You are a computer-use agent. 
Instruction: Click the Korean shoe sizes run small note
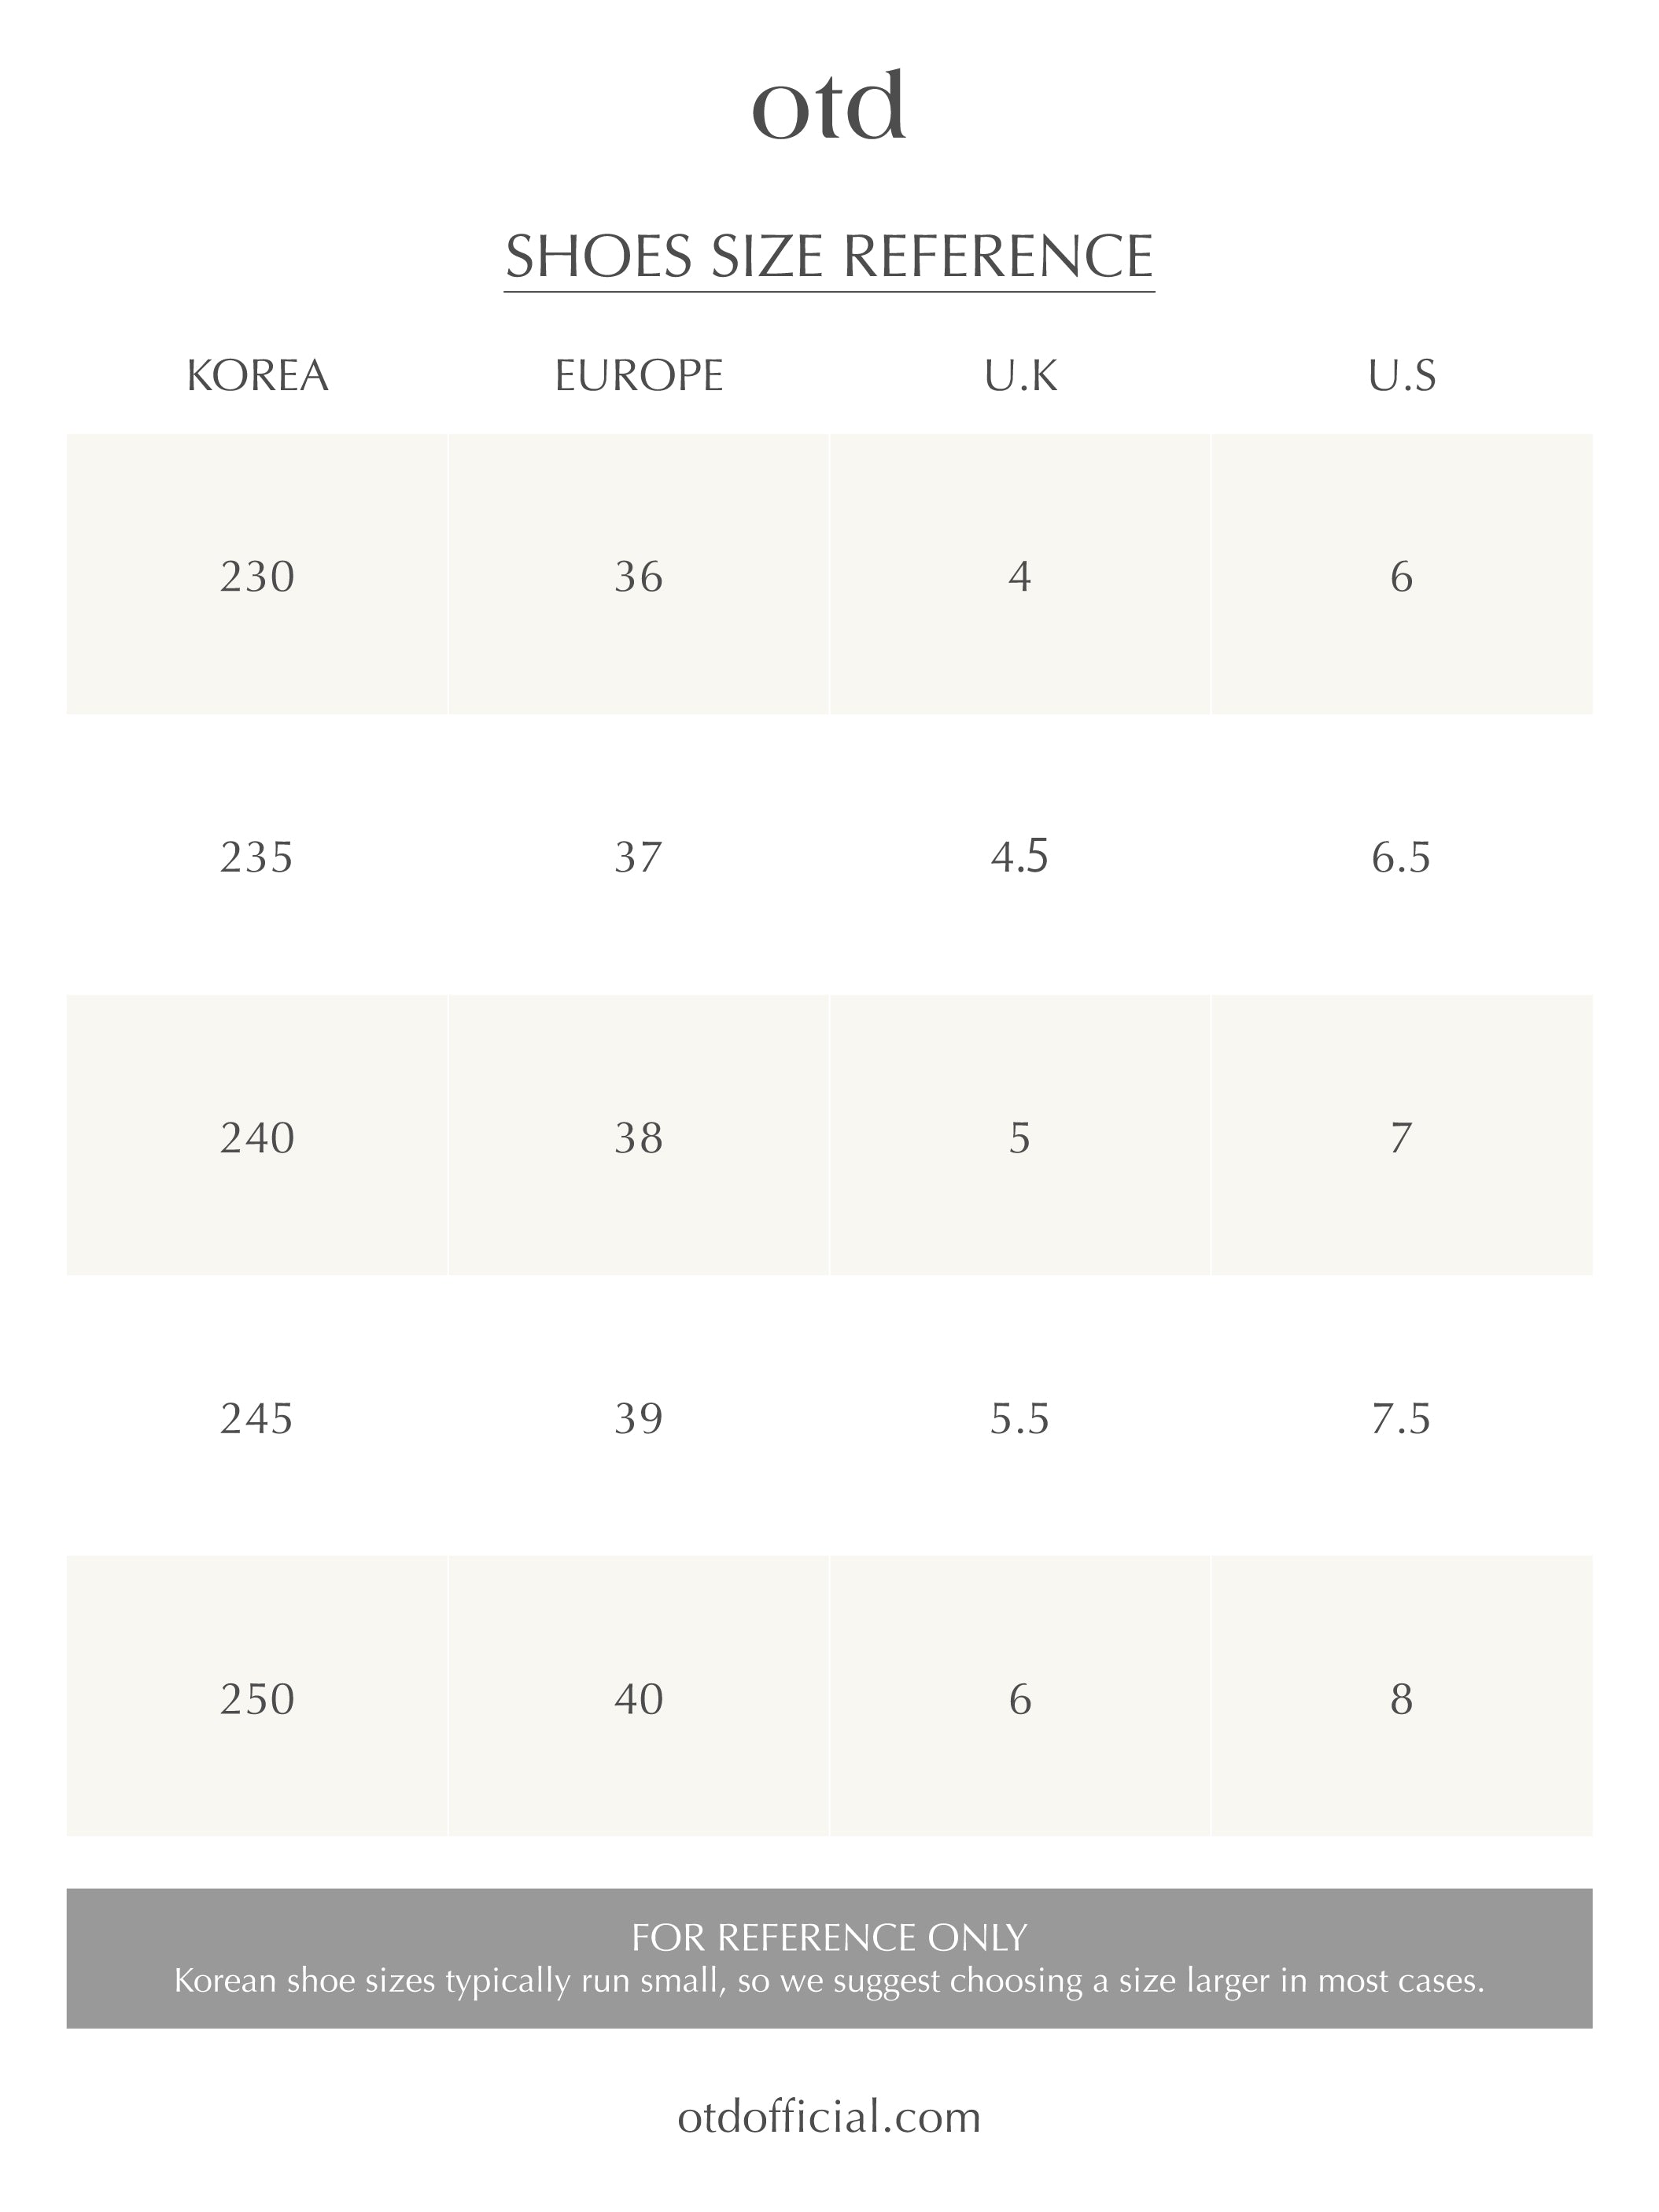(829, 1981)
